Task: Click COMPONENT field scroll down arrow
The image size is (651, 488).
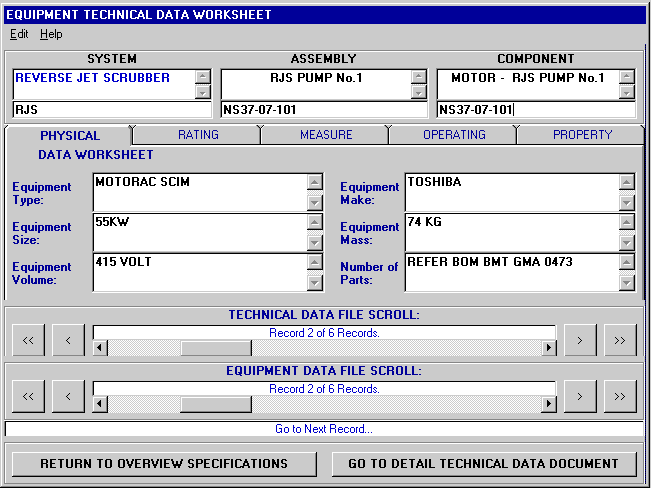Action: (627, 92)
